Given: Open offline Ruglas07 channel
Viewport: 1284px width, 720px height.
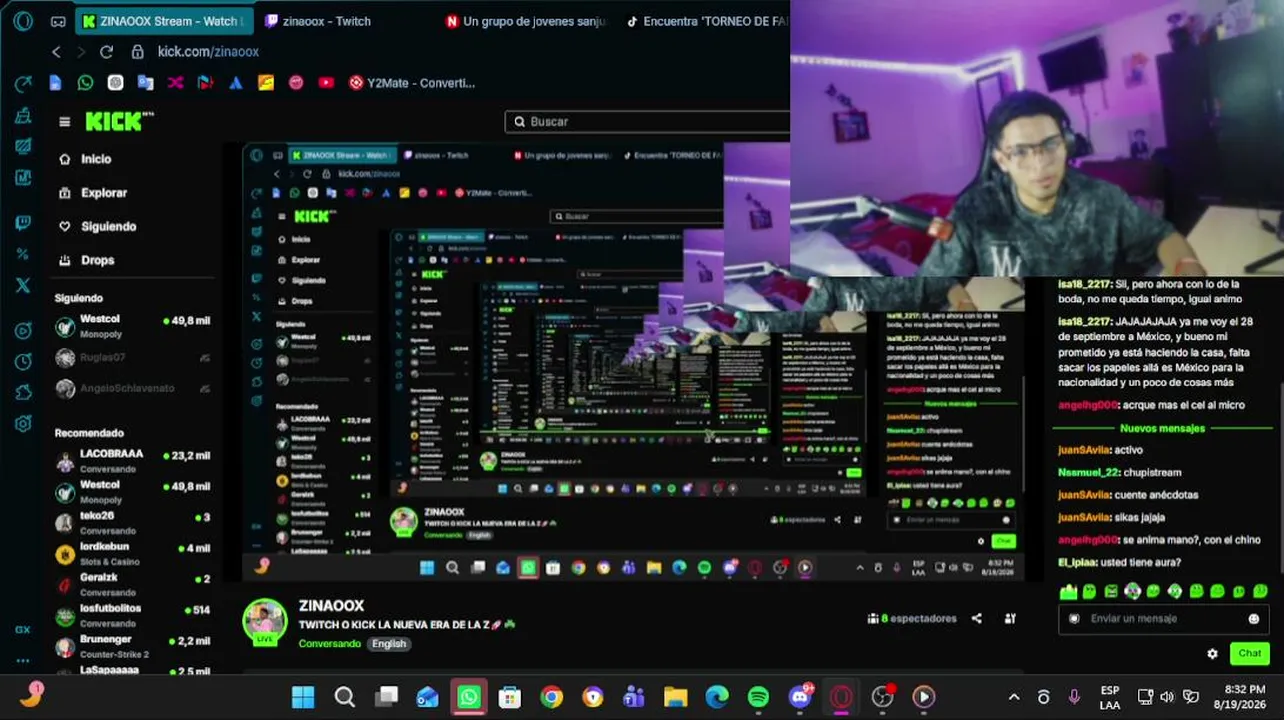Looking at the screenshot, I should coord(133,357).
